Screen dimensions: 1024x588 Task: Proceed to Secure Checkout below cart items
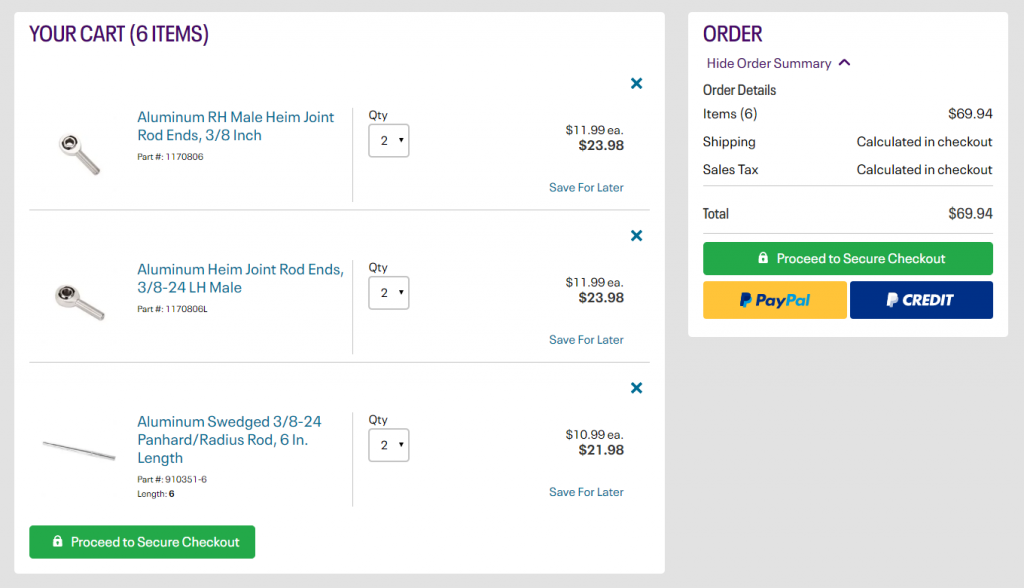(142, 542)
